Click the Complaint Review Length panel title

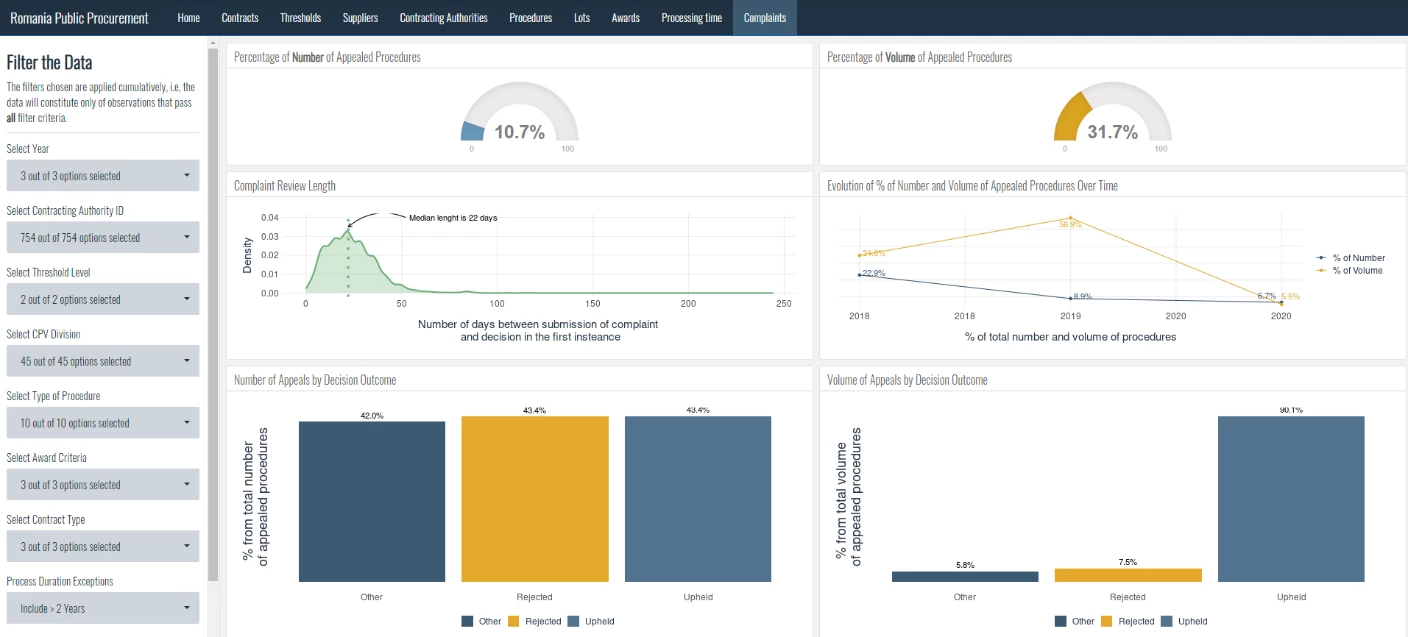pos(285,186)
